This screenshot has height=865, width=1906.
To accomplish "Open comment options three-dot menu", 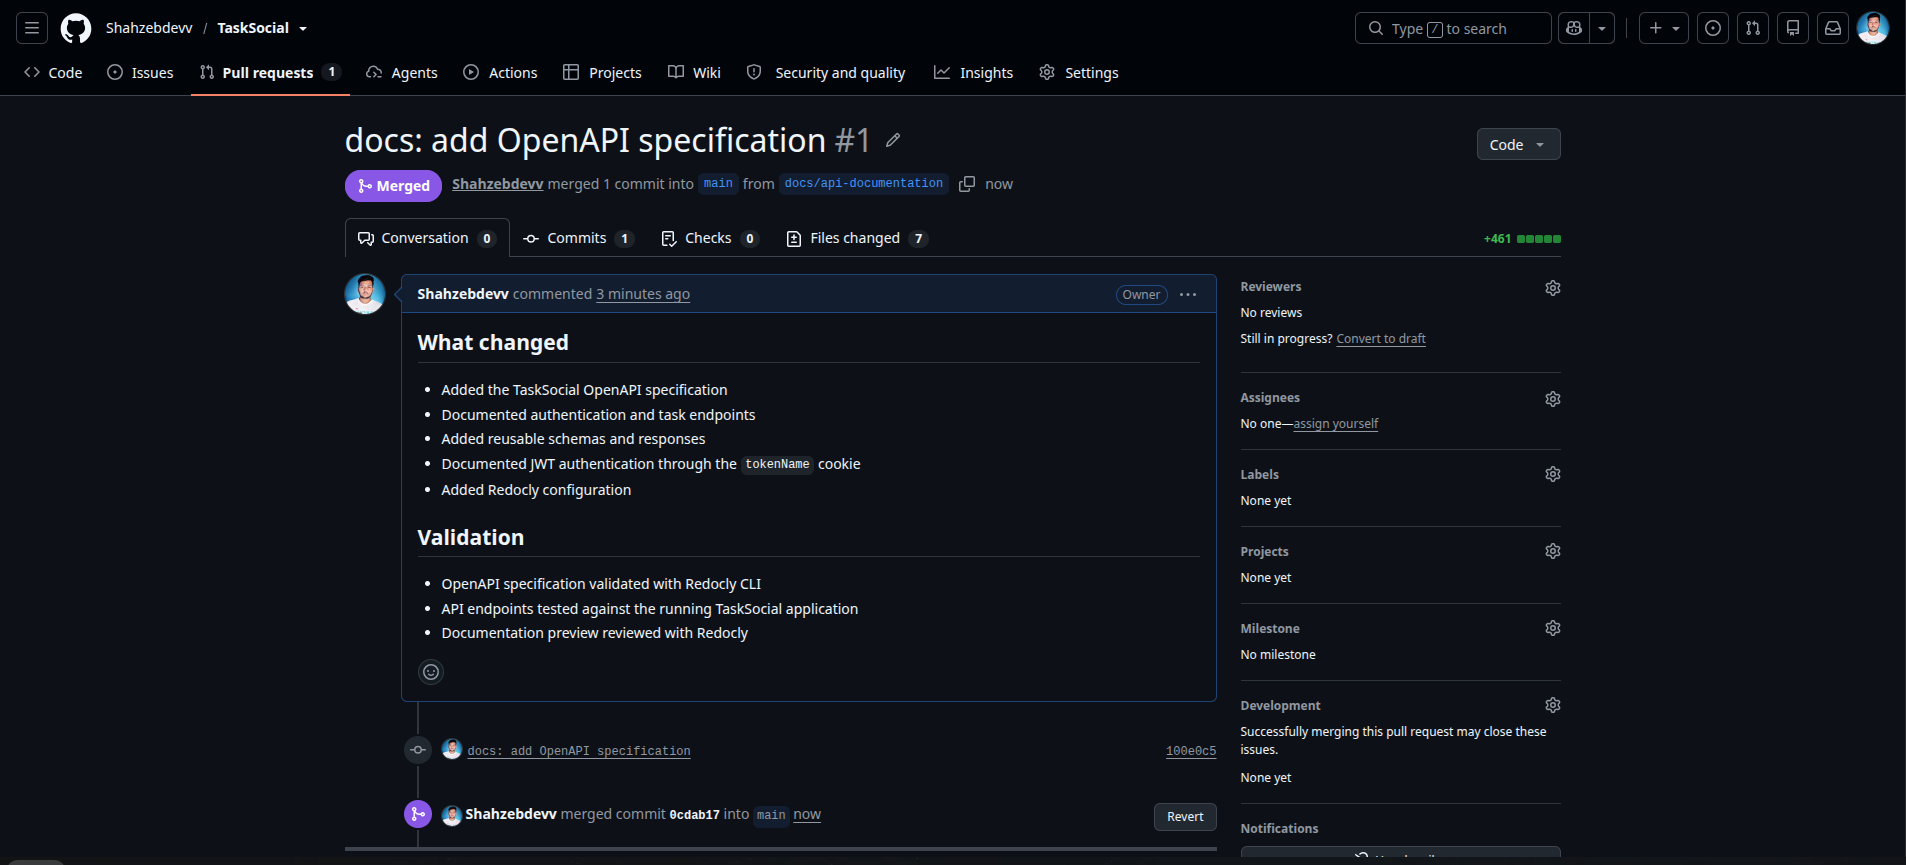I will (x=1188, y=294).
